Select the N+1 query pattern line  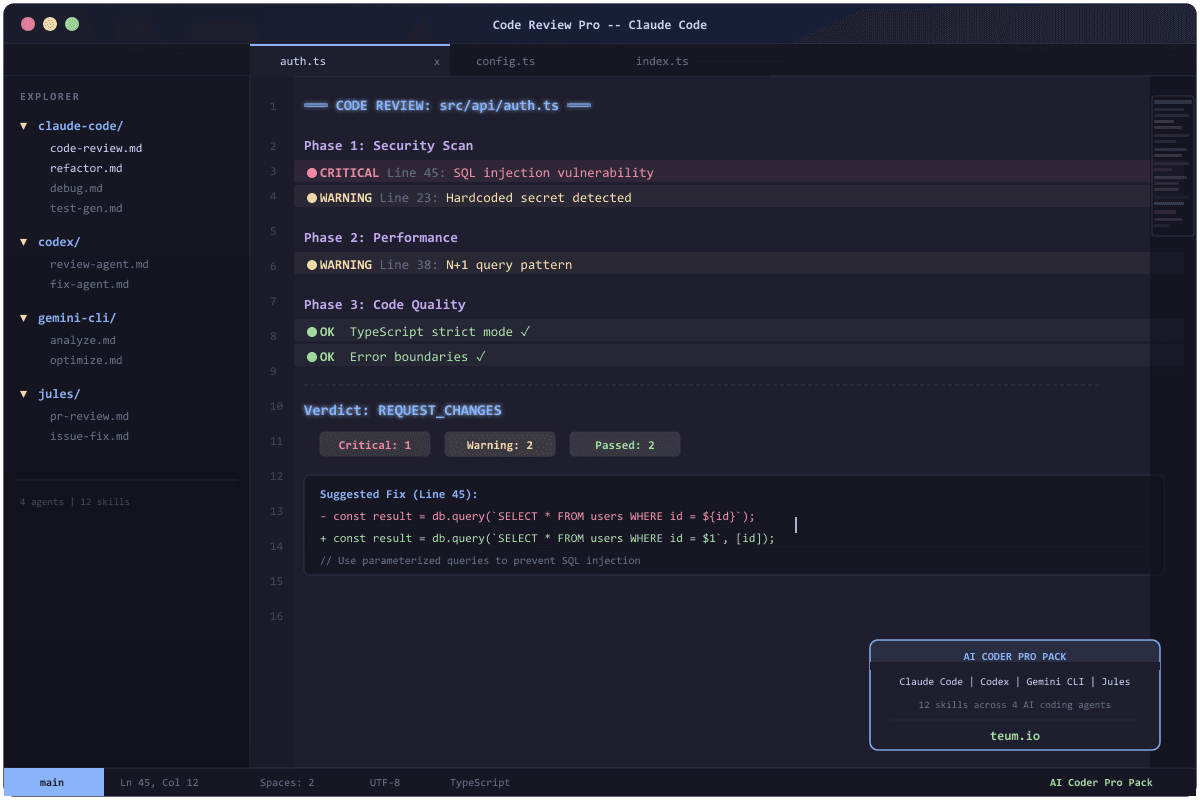(722, 264)
